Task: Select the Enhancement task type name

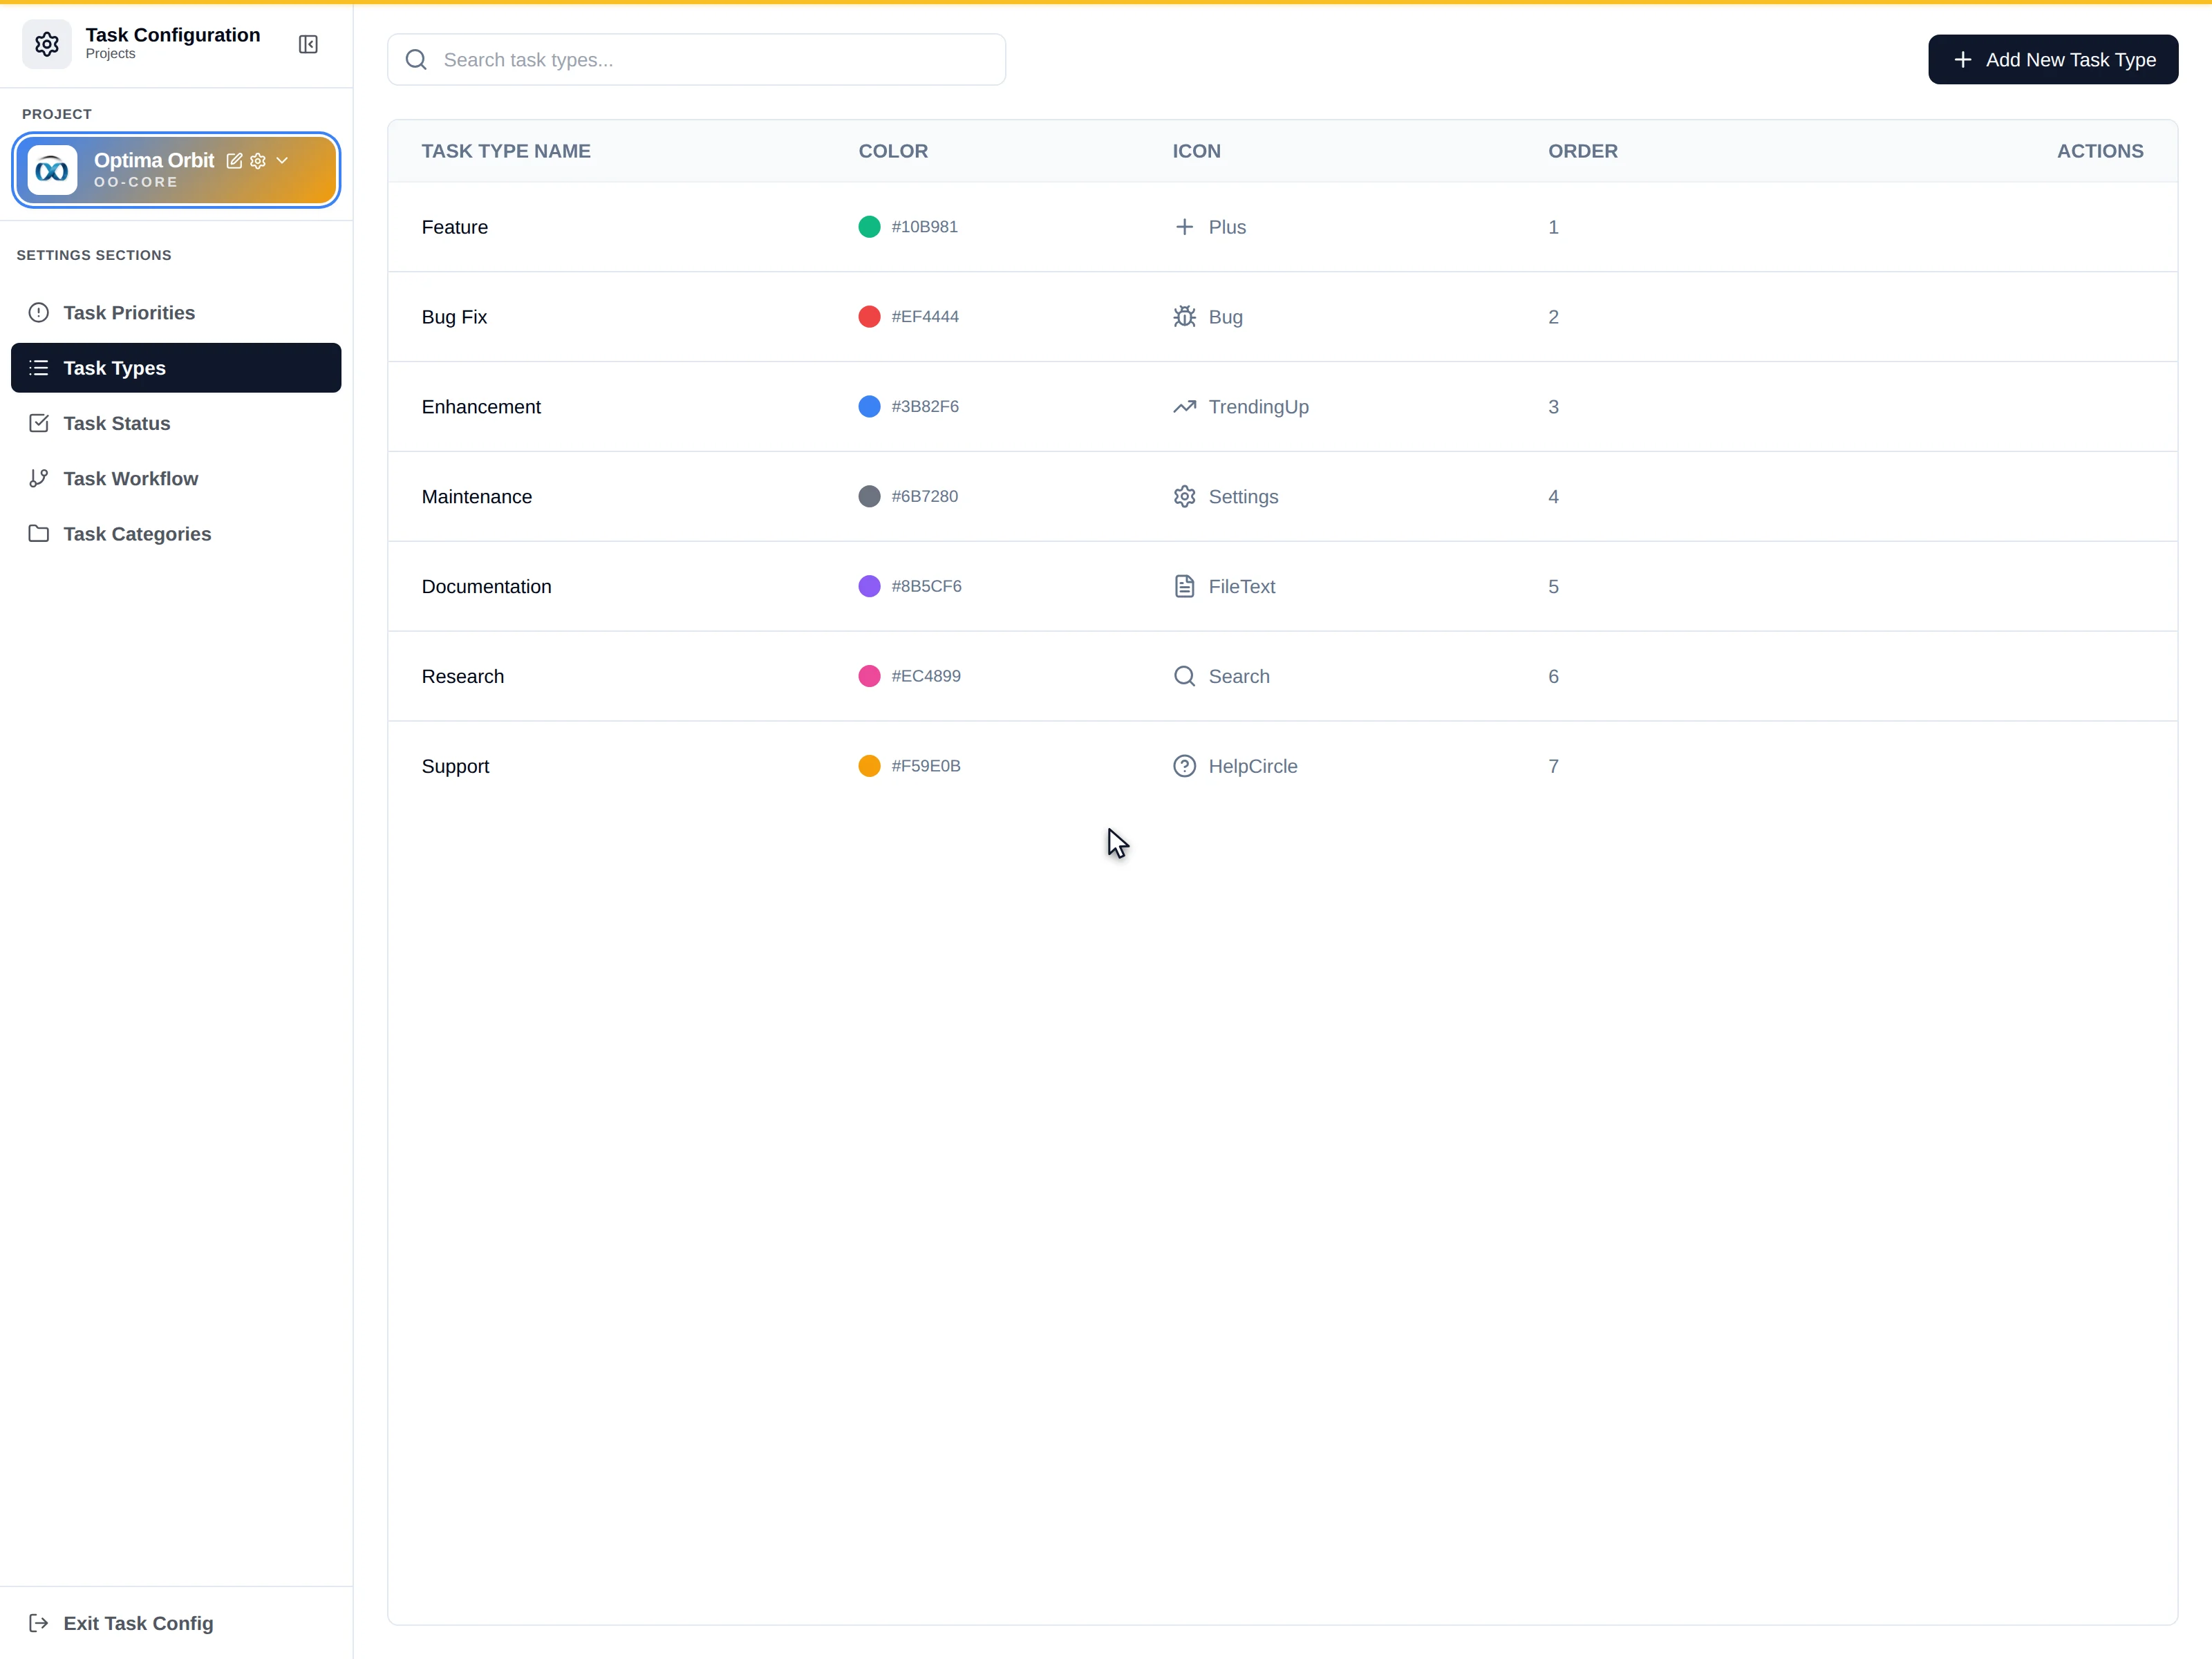Action: pos(481,407)
